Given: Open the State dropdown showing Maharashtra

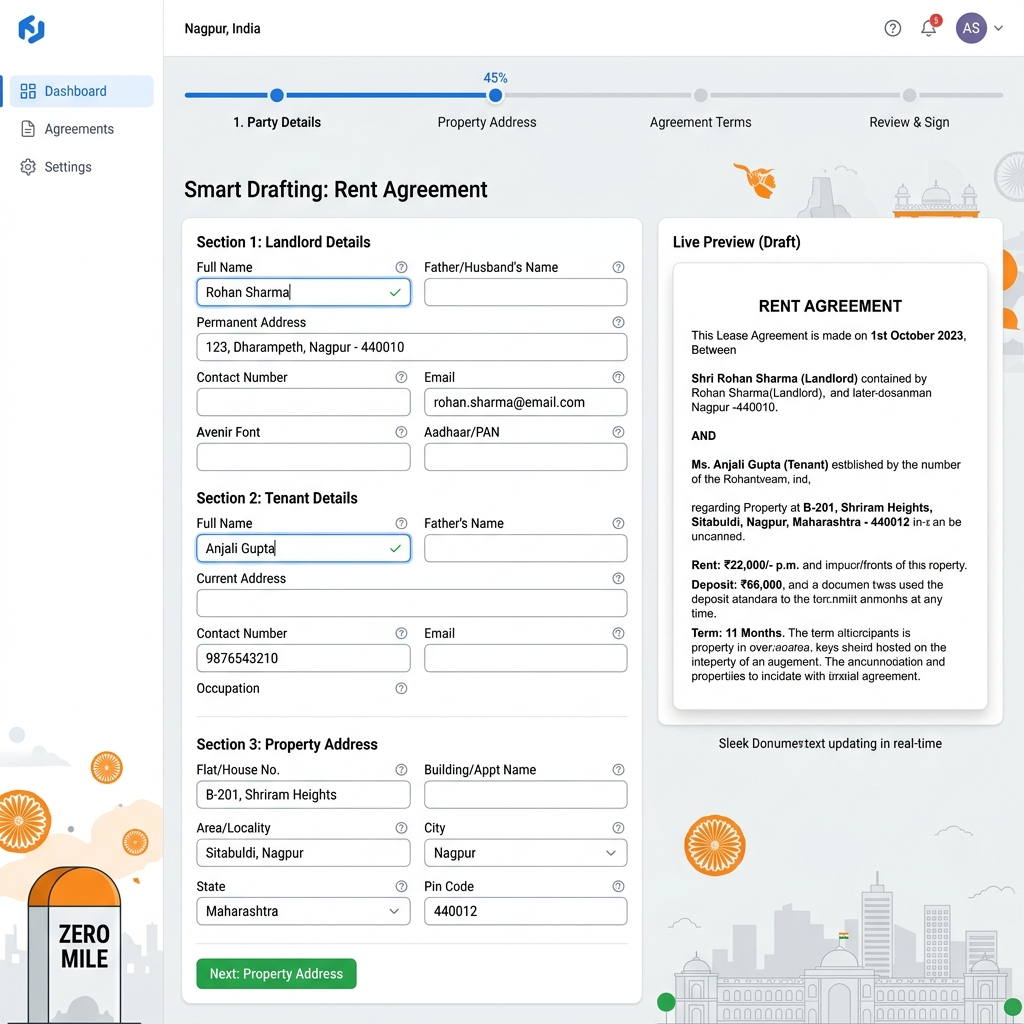Looking at the screenshot, I should point(303,910).
